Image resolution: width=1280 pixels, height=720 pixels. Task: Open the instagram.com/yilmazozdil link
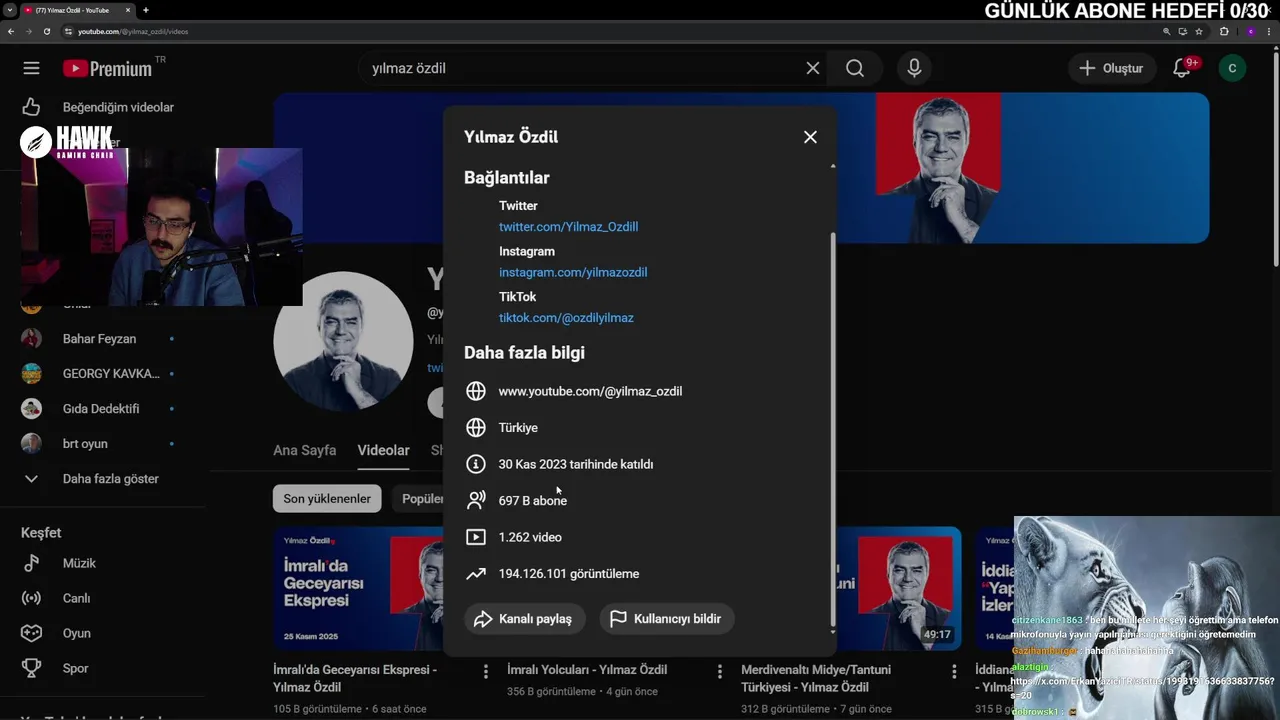(573, 272)
